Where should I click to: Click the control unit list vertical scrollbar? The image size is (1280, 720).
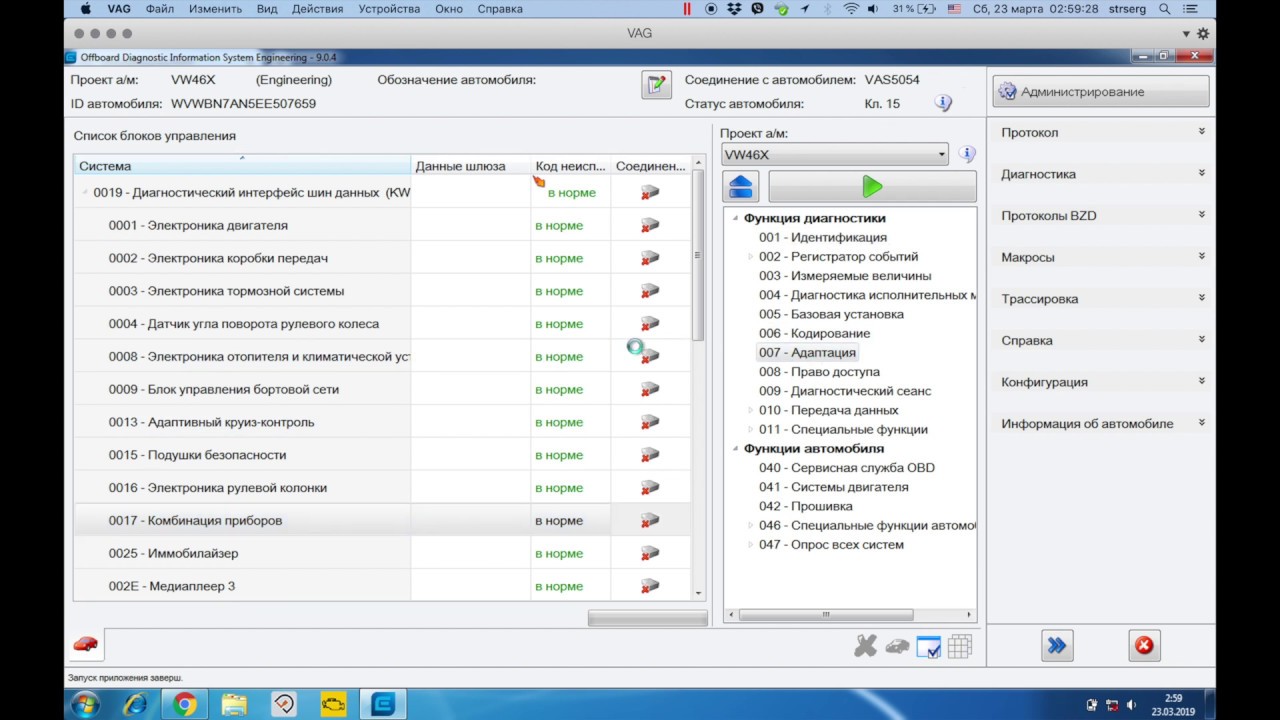[x=698, y=256]
